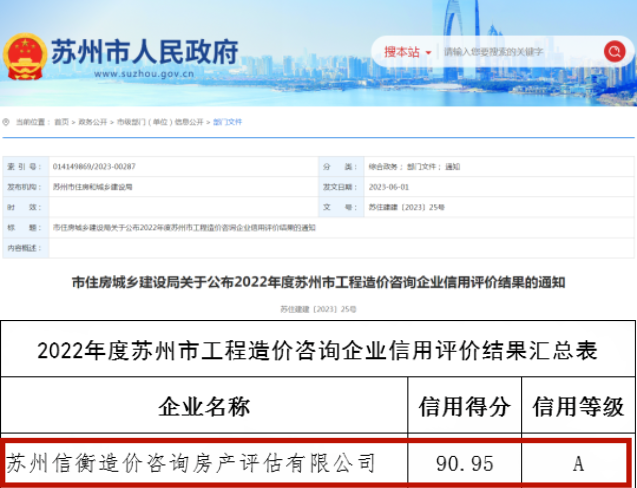Viewport: 637px width, 488px height.
Task: Open 市级部门(单位)信息公开 breadcrumb link
Action: [160, 122]
